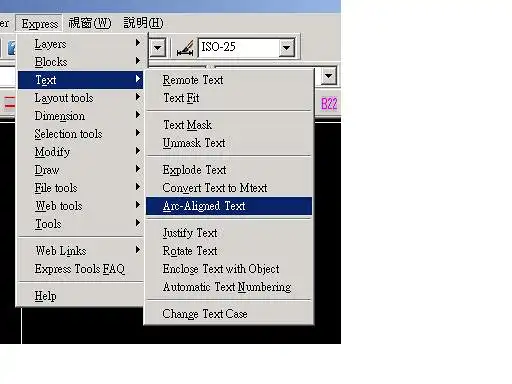The image size is (512, 384).
Task: Open Help in Express menu
Action: pyautogui.click(x=80, y=296)
